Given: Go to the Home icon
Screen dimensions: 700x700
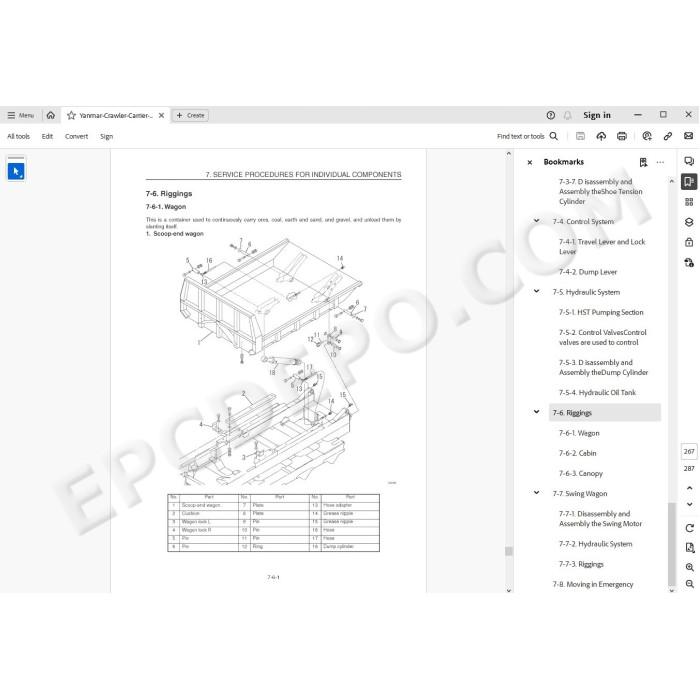Looking at the screenshot, I should coord(51,115).
